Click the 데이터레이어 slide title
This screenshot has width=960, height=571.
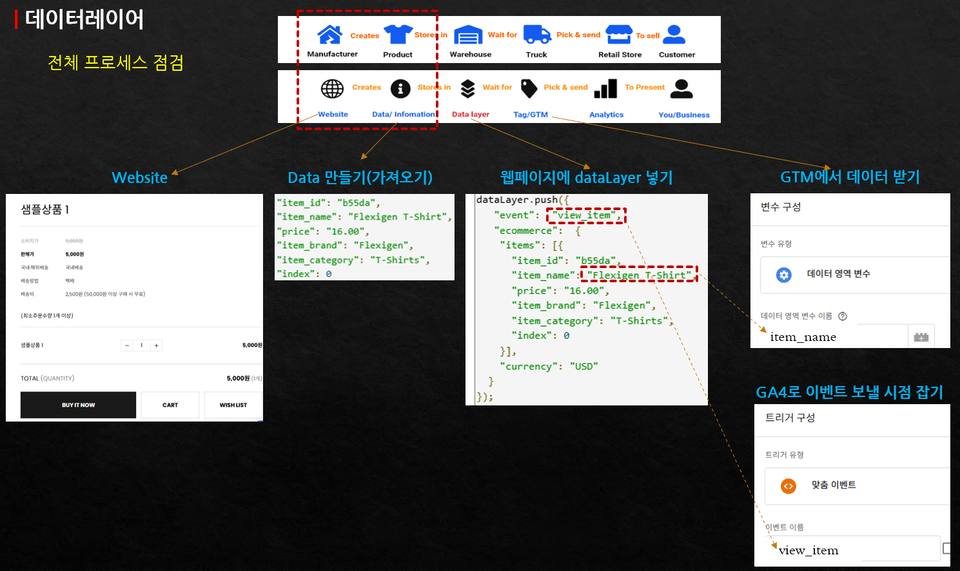coord(84,20)
